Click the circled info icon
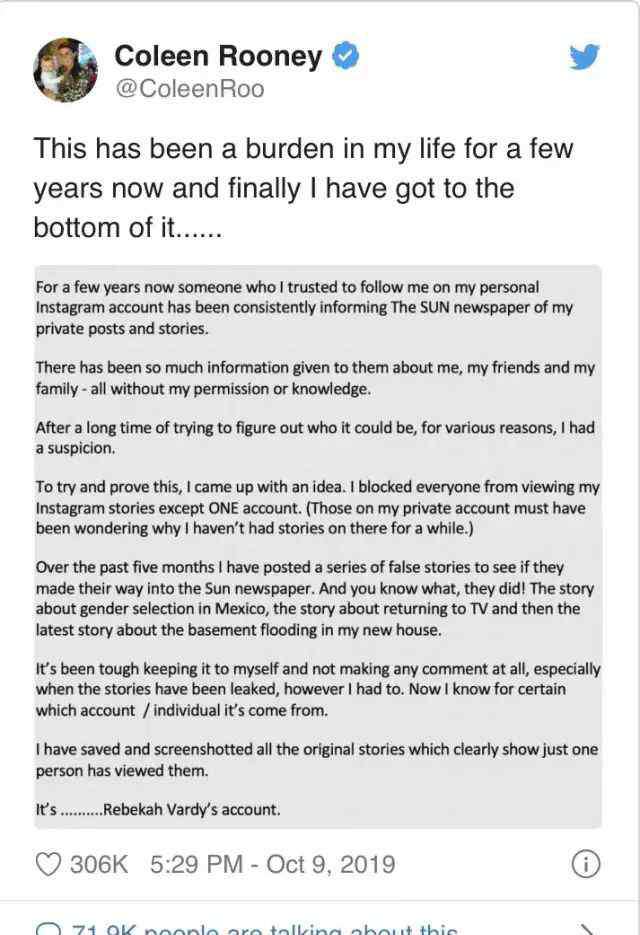This screenshot has width=640, height=935. click(x=586, y=864)
